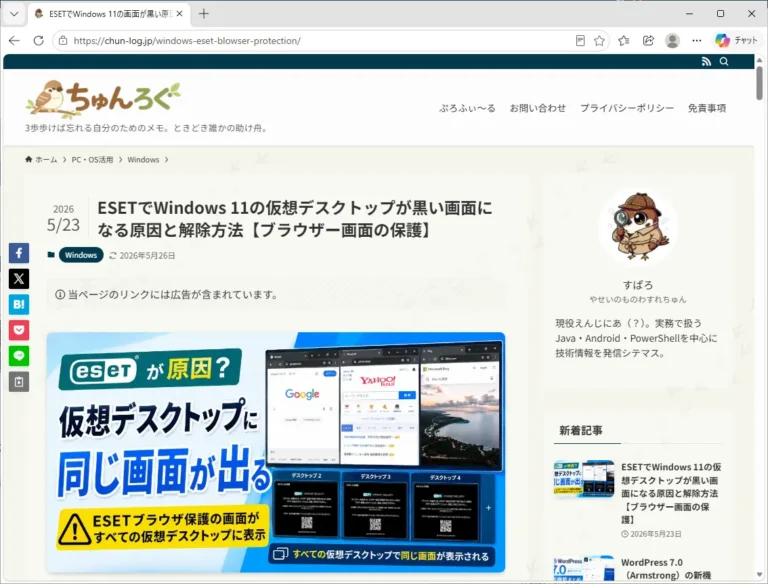The image size is (768, 584).
Task: Click the share page icon
Action: point(648,41)
